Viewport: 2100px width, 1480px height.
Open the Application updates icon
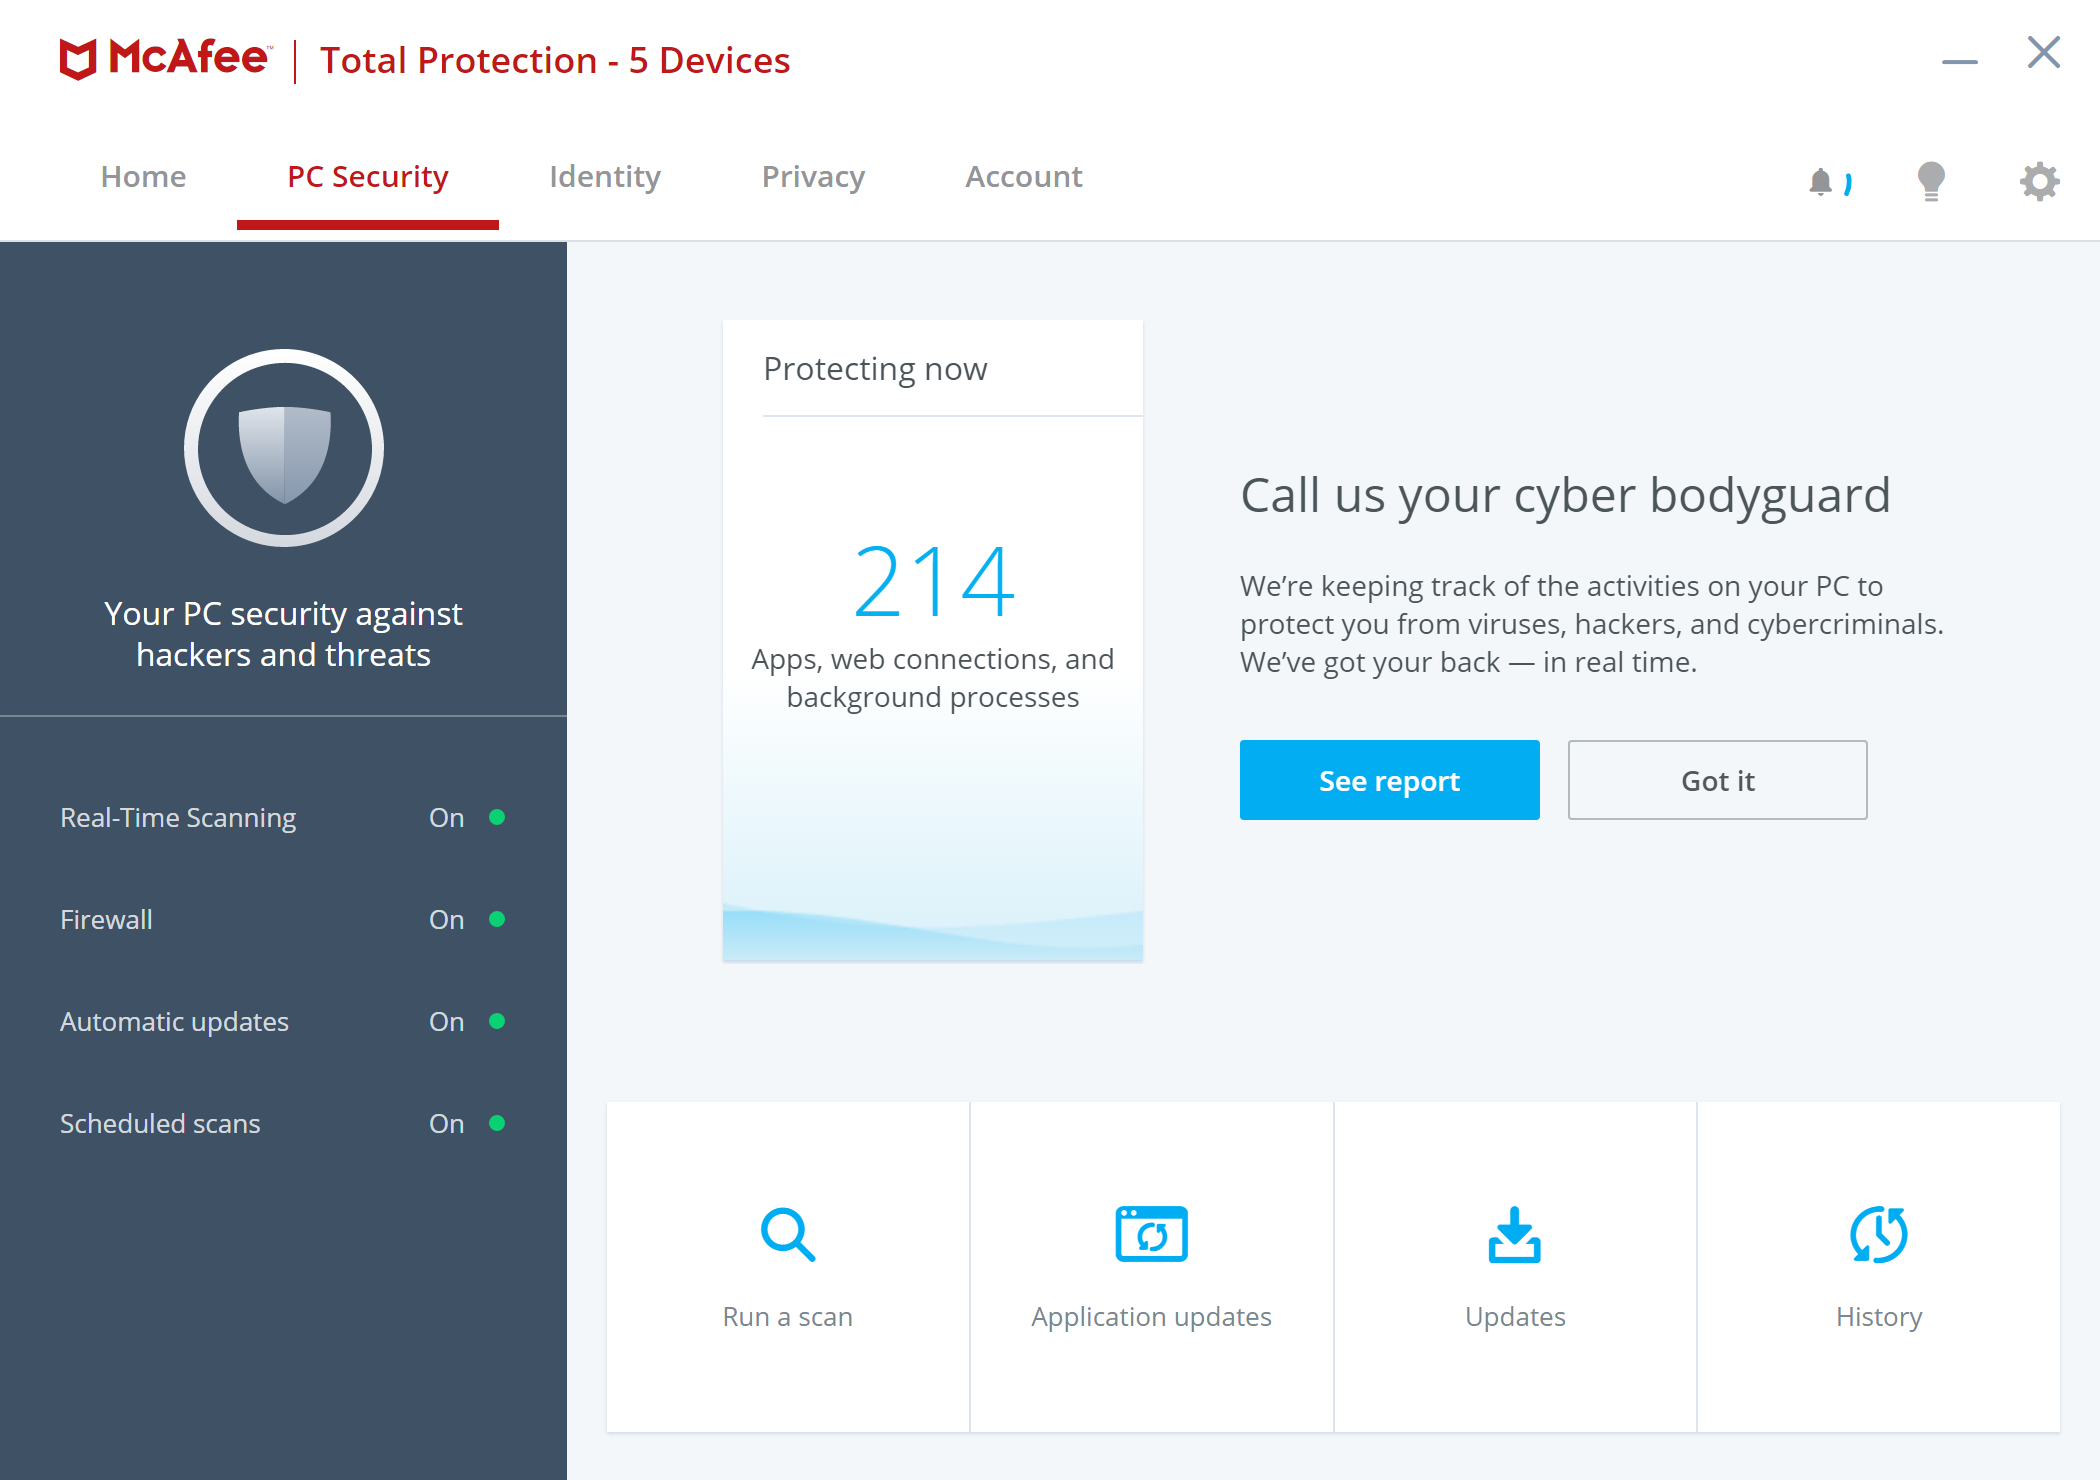1151,1235
